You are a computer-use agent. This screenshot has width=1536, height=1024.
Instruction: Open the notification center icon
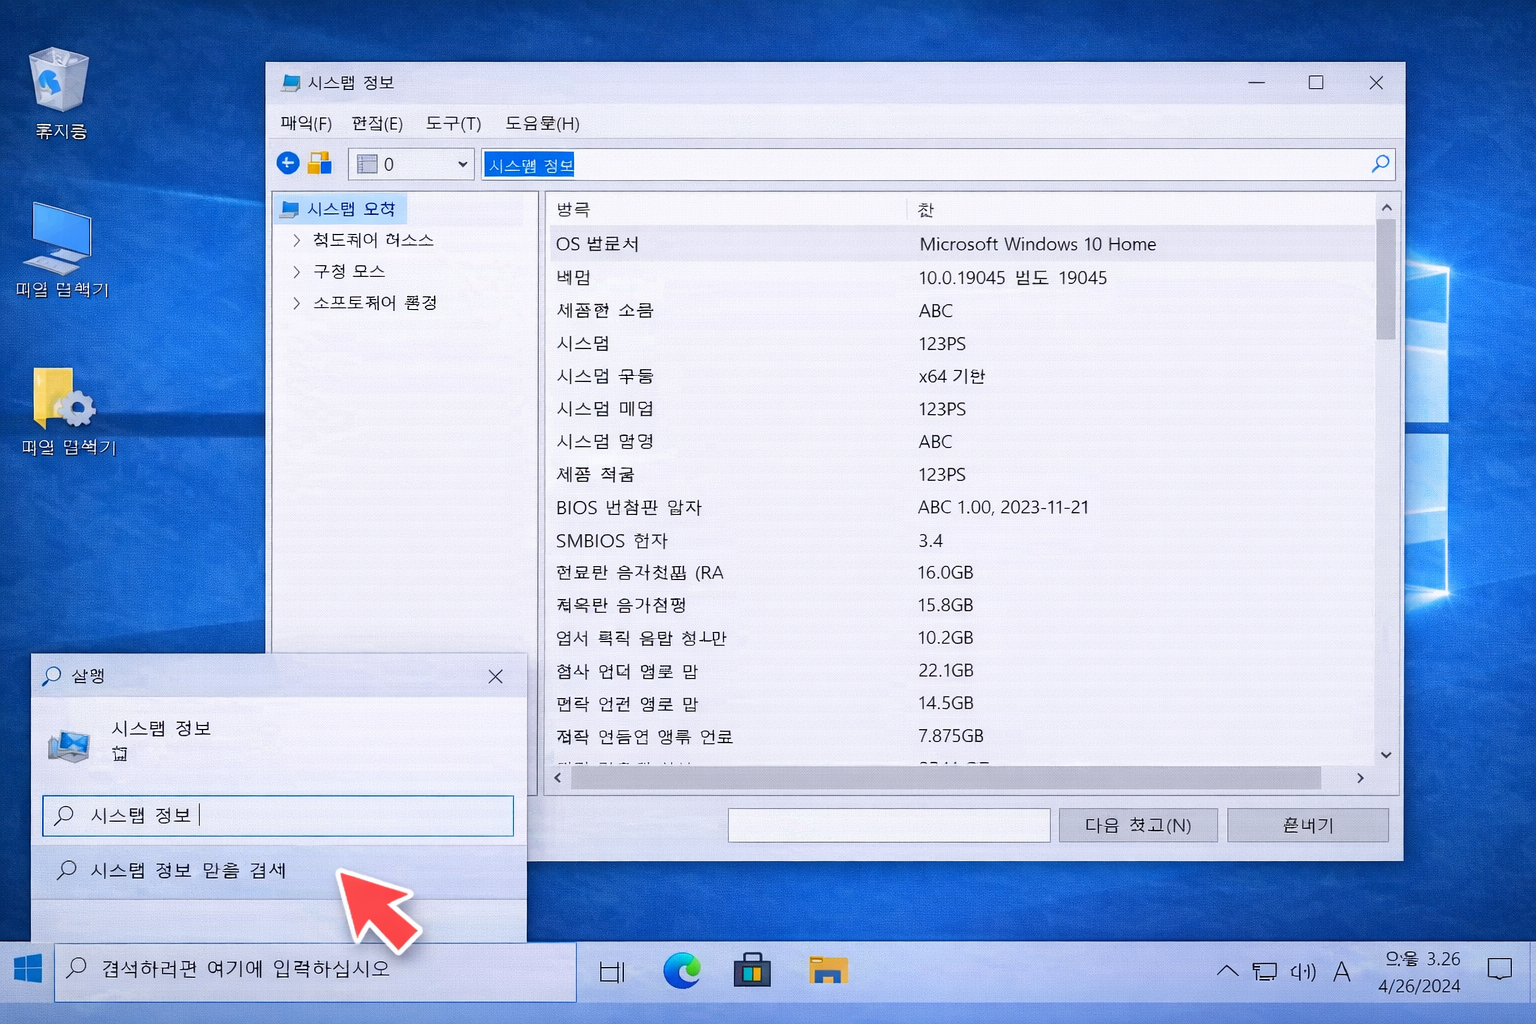pos(1499,969)
